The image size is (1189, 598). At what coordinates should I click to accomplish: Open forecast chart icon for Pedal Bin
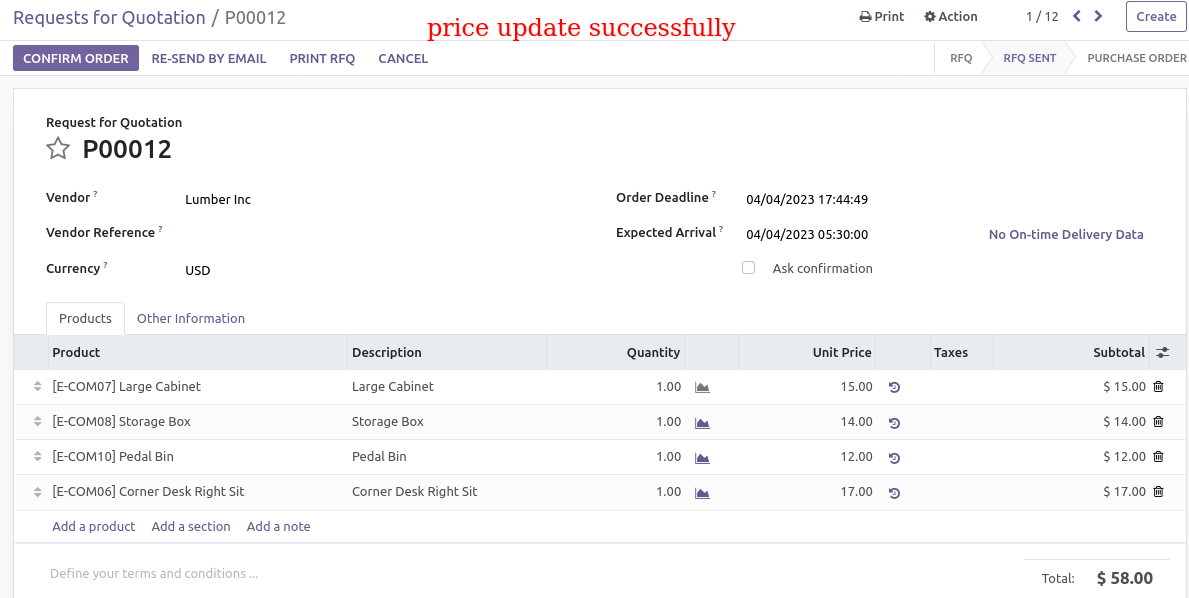pos(702,457)
